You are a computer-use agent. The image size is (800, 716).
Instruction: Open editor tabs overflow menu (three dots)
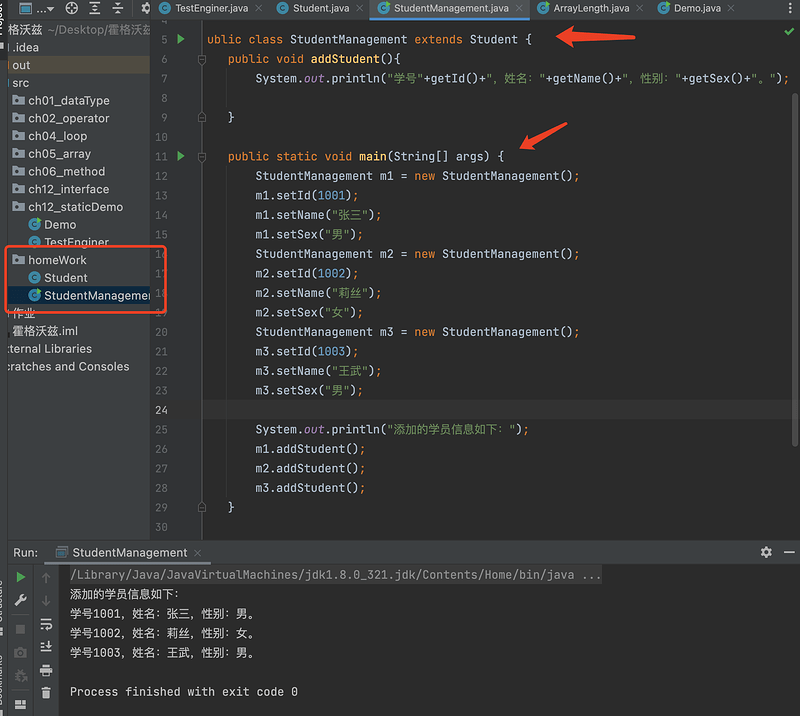(790, 8)
